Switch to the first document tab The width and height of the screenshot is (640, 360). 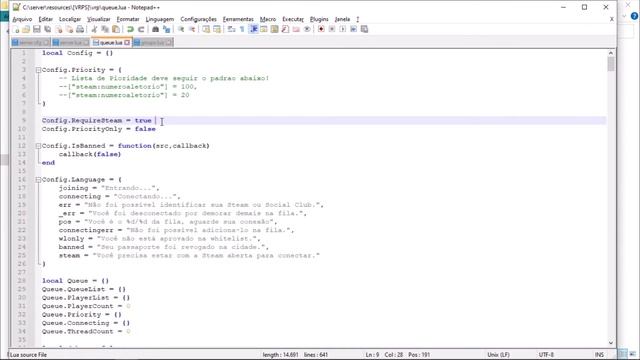click(31, 42)
